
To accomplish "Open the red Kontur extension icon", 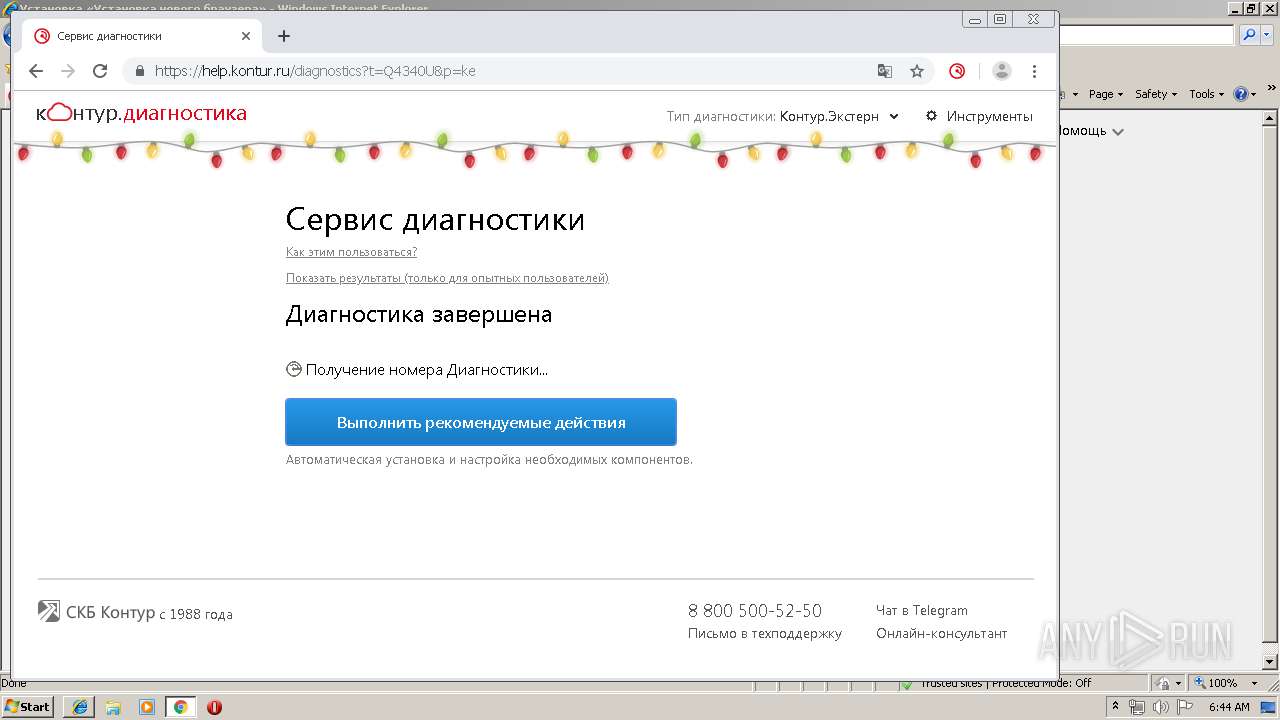I will pos(957,71).
